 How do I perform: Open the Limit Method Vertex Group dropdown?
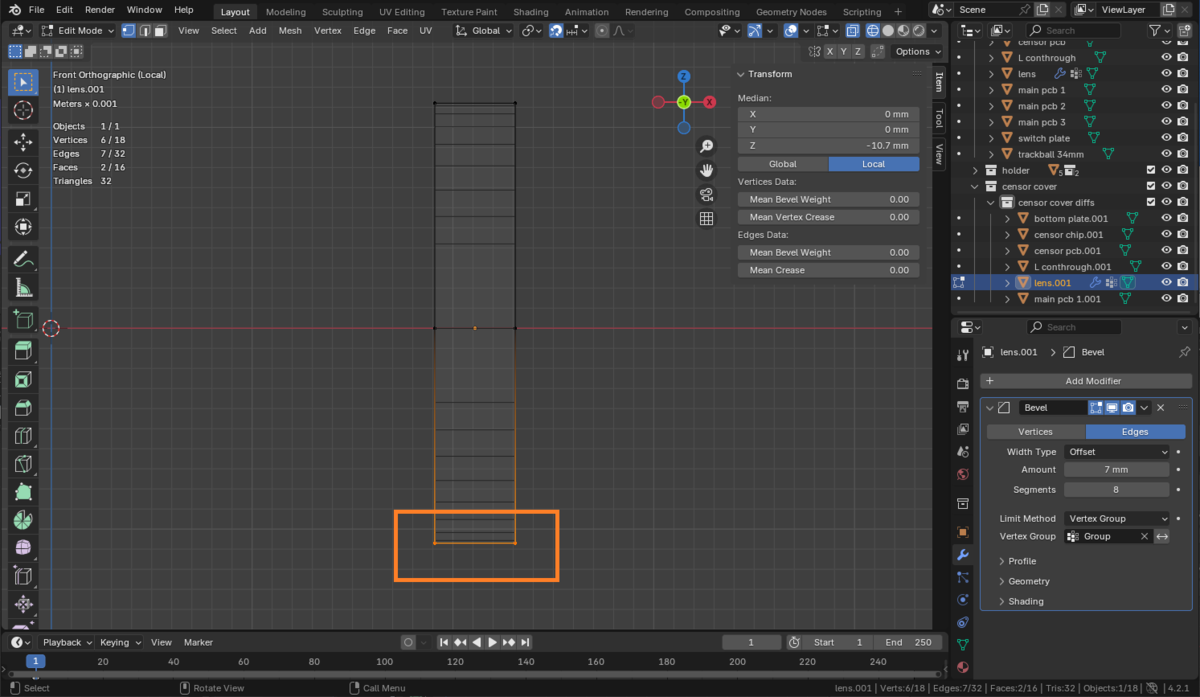coord(1116,518)
